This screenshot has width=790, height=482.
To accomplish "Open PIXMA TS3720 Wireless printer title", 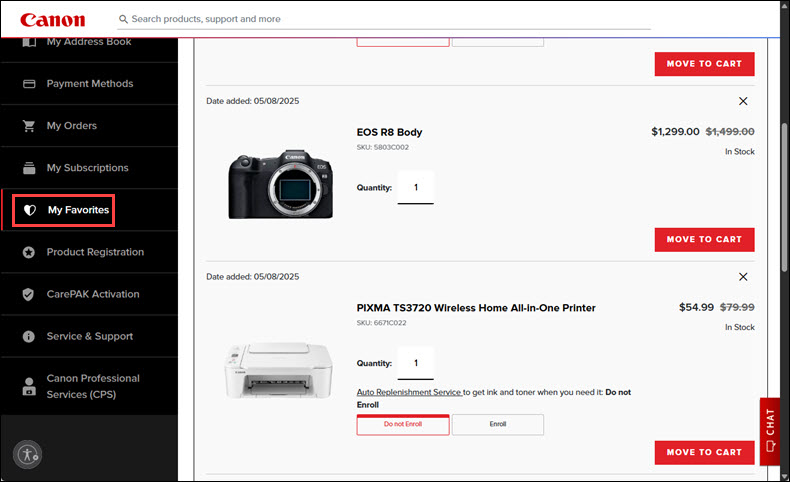I will [x=476, y=308].
